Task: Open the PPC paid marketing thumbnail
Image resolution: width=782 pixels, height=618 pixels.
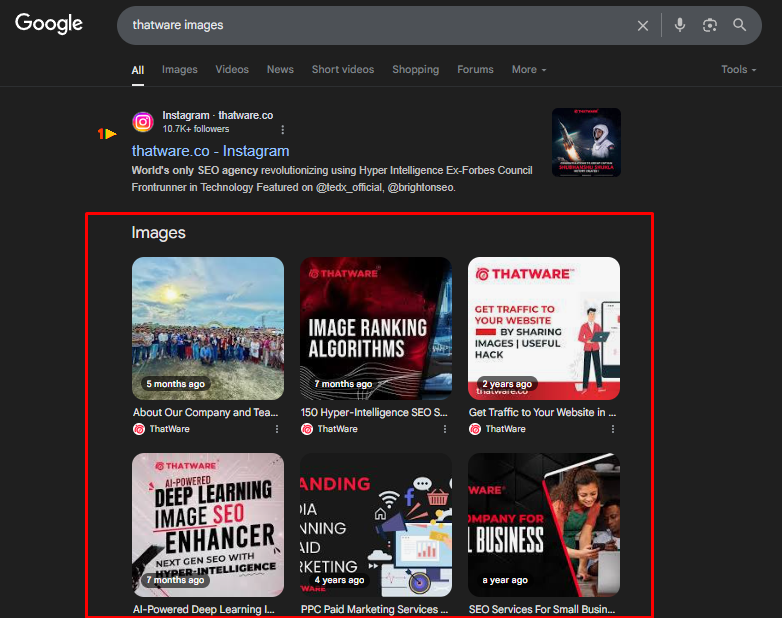Action: point(376,525)
